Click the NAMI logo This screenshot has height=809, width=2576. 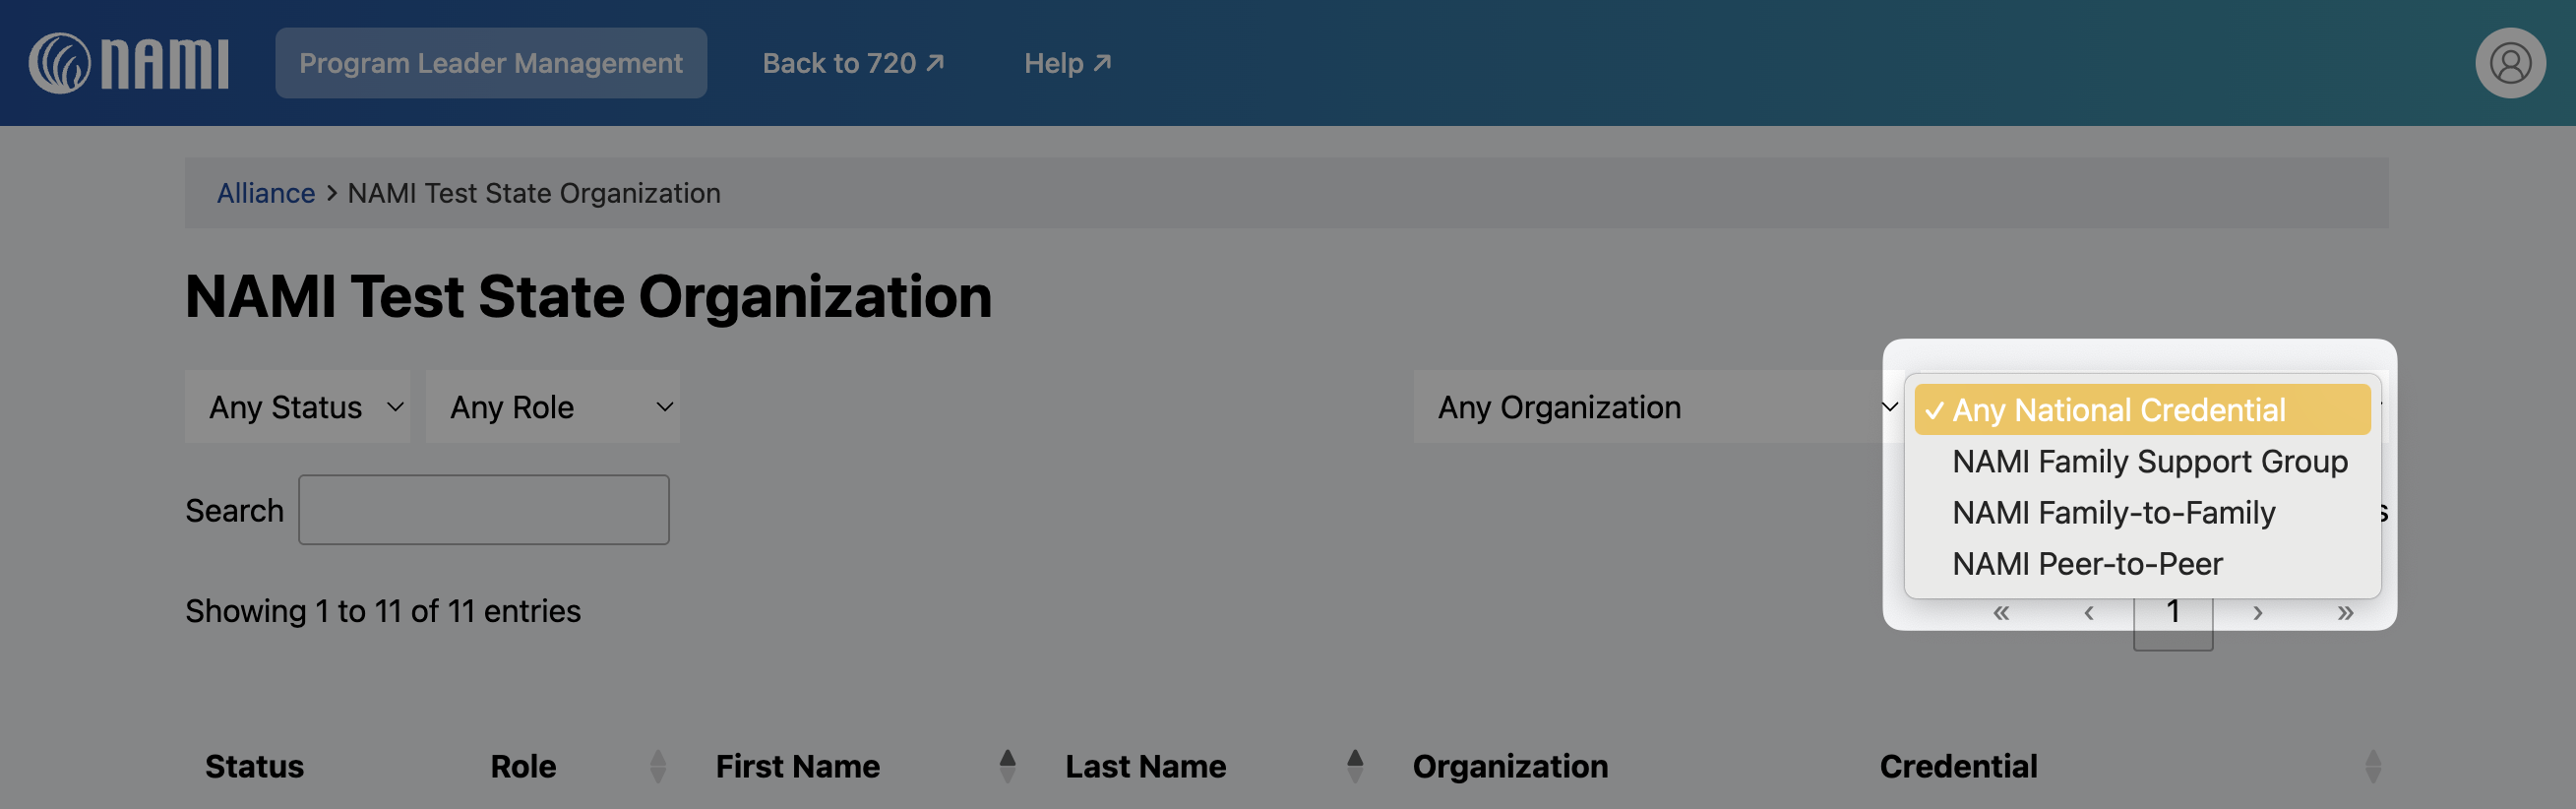129,63
